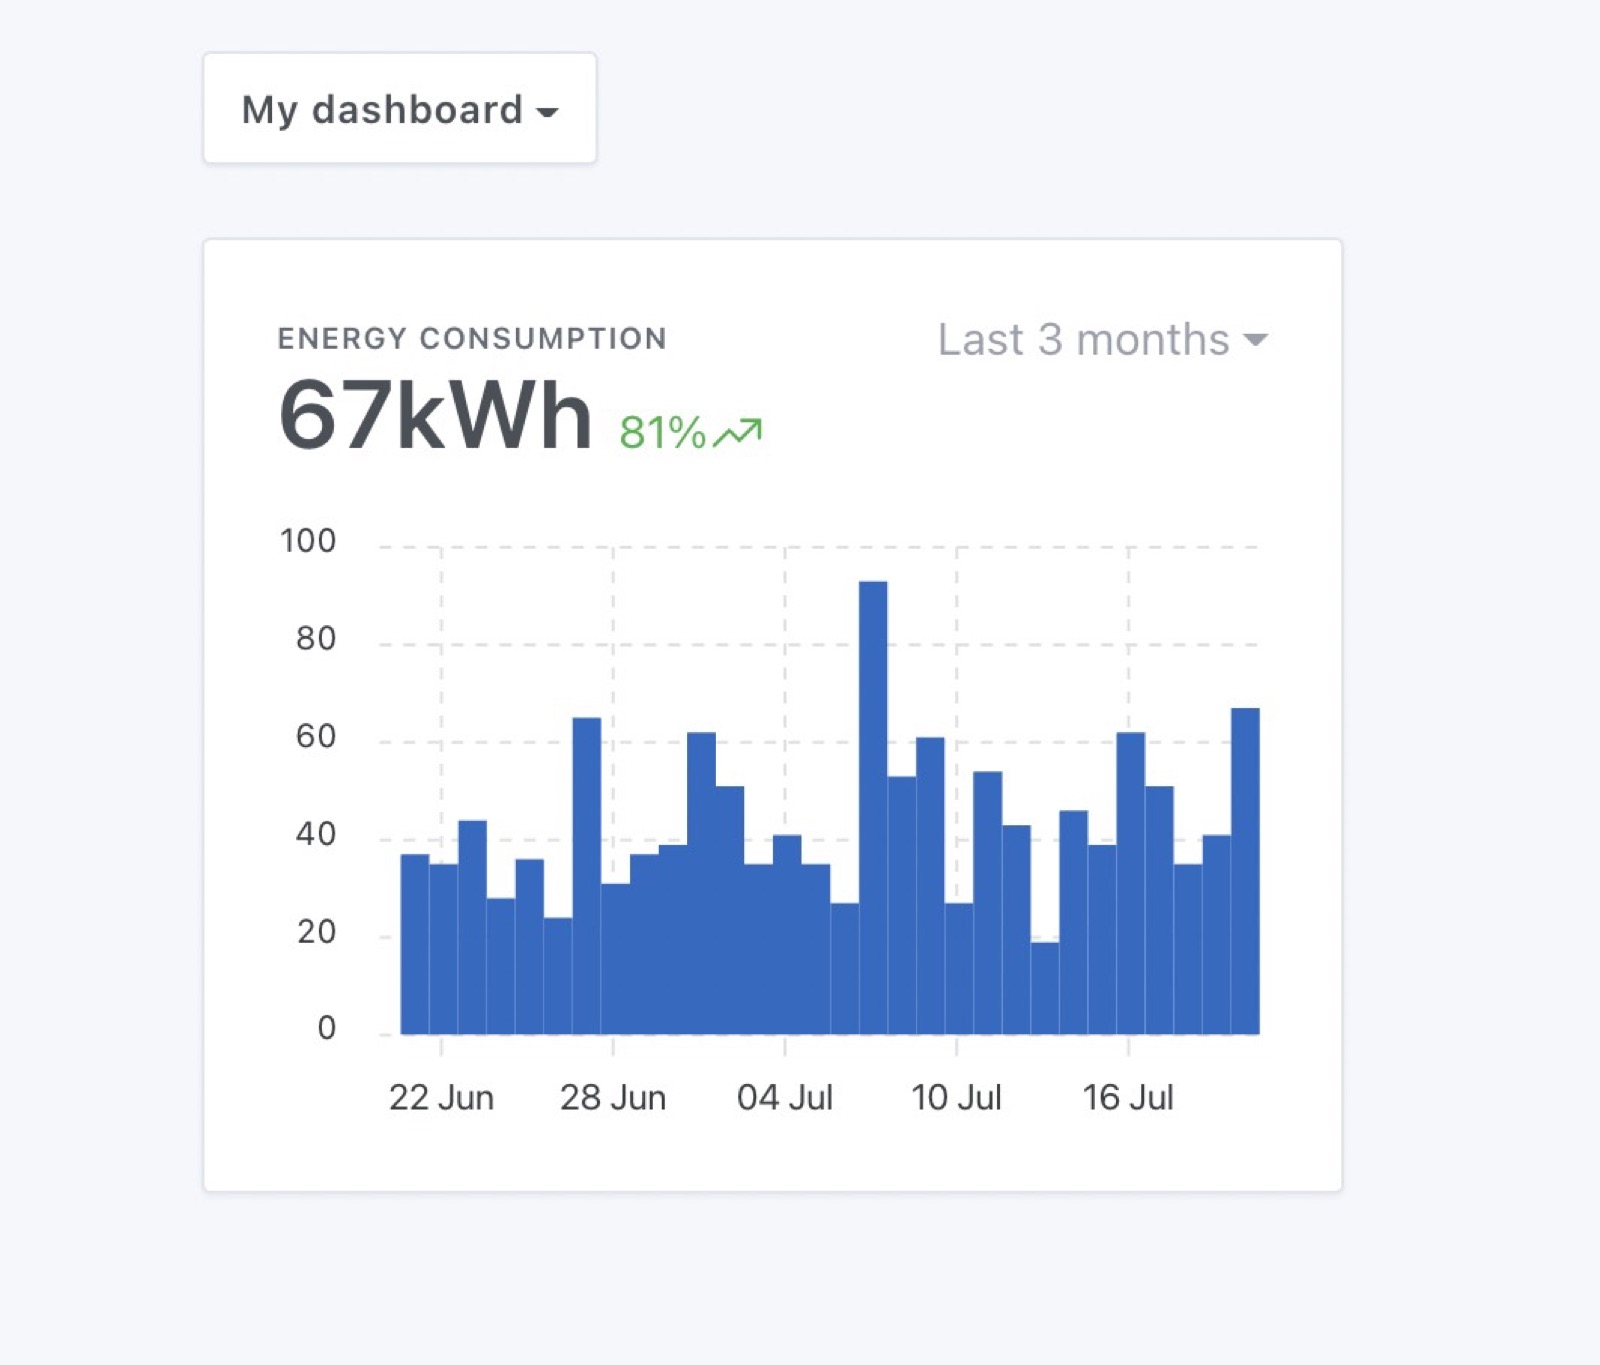The image size is (1600, 1365).
Task: Click the caret icon next to Last 3 months
Action: click(x=1257, y=341)
